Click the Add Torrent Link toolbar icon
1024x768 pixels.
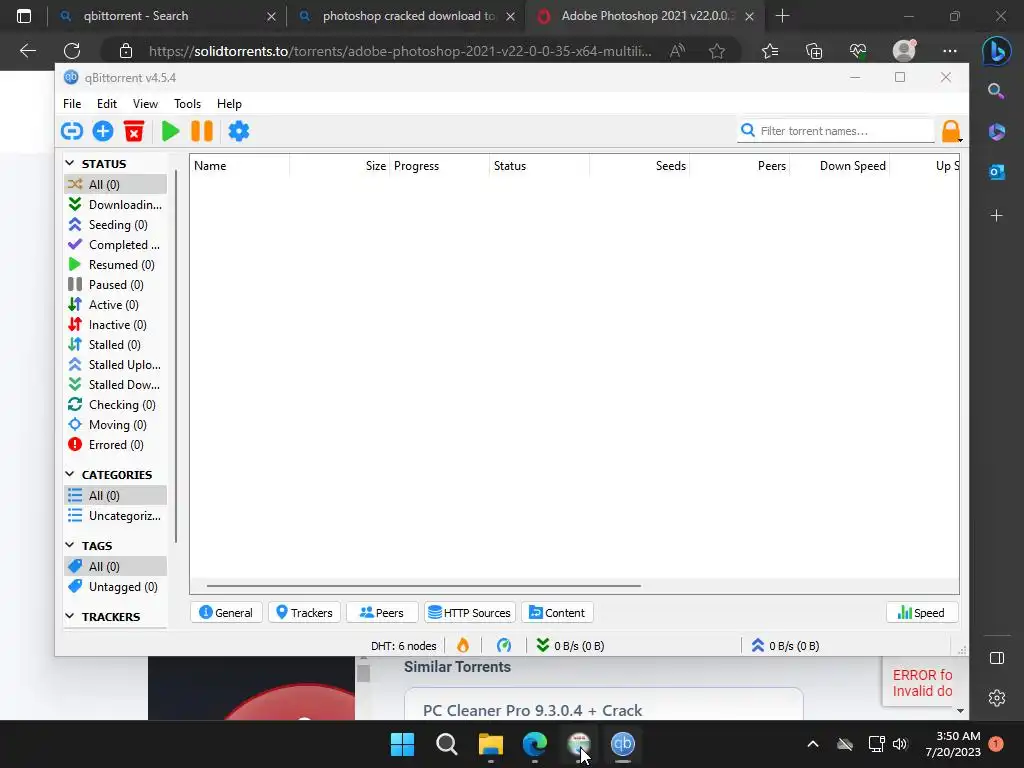pos(72,131)
